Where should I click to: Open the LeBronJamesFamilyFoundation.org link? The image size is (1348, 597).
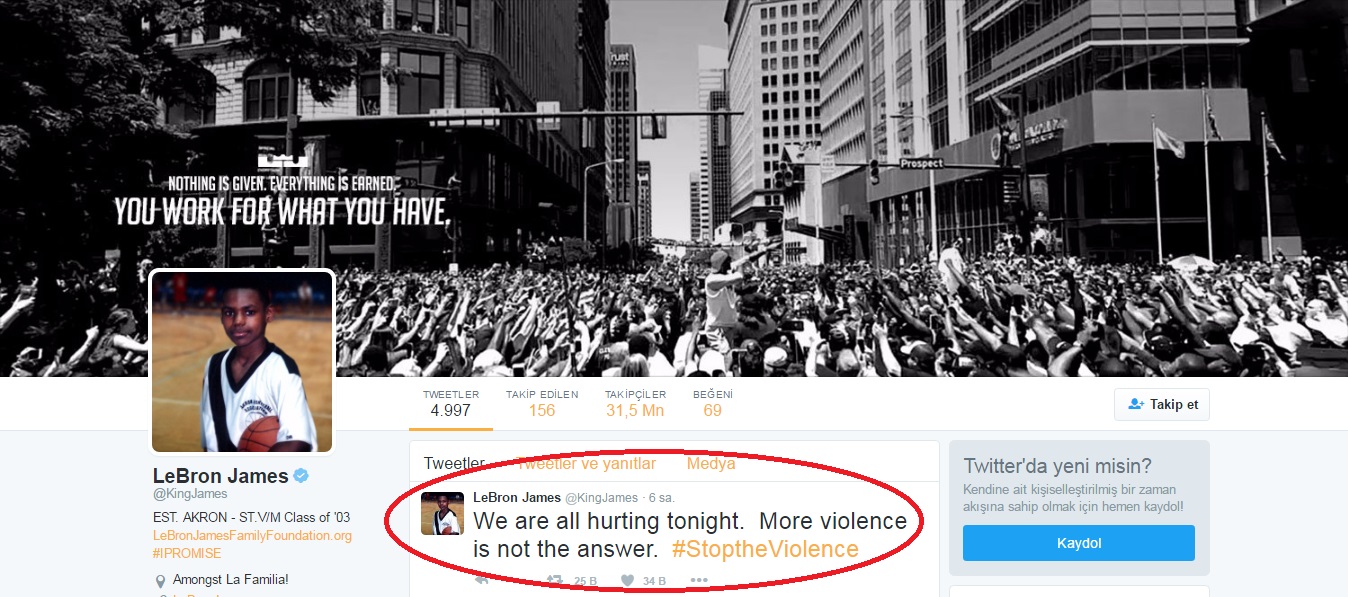click(252, 536)
